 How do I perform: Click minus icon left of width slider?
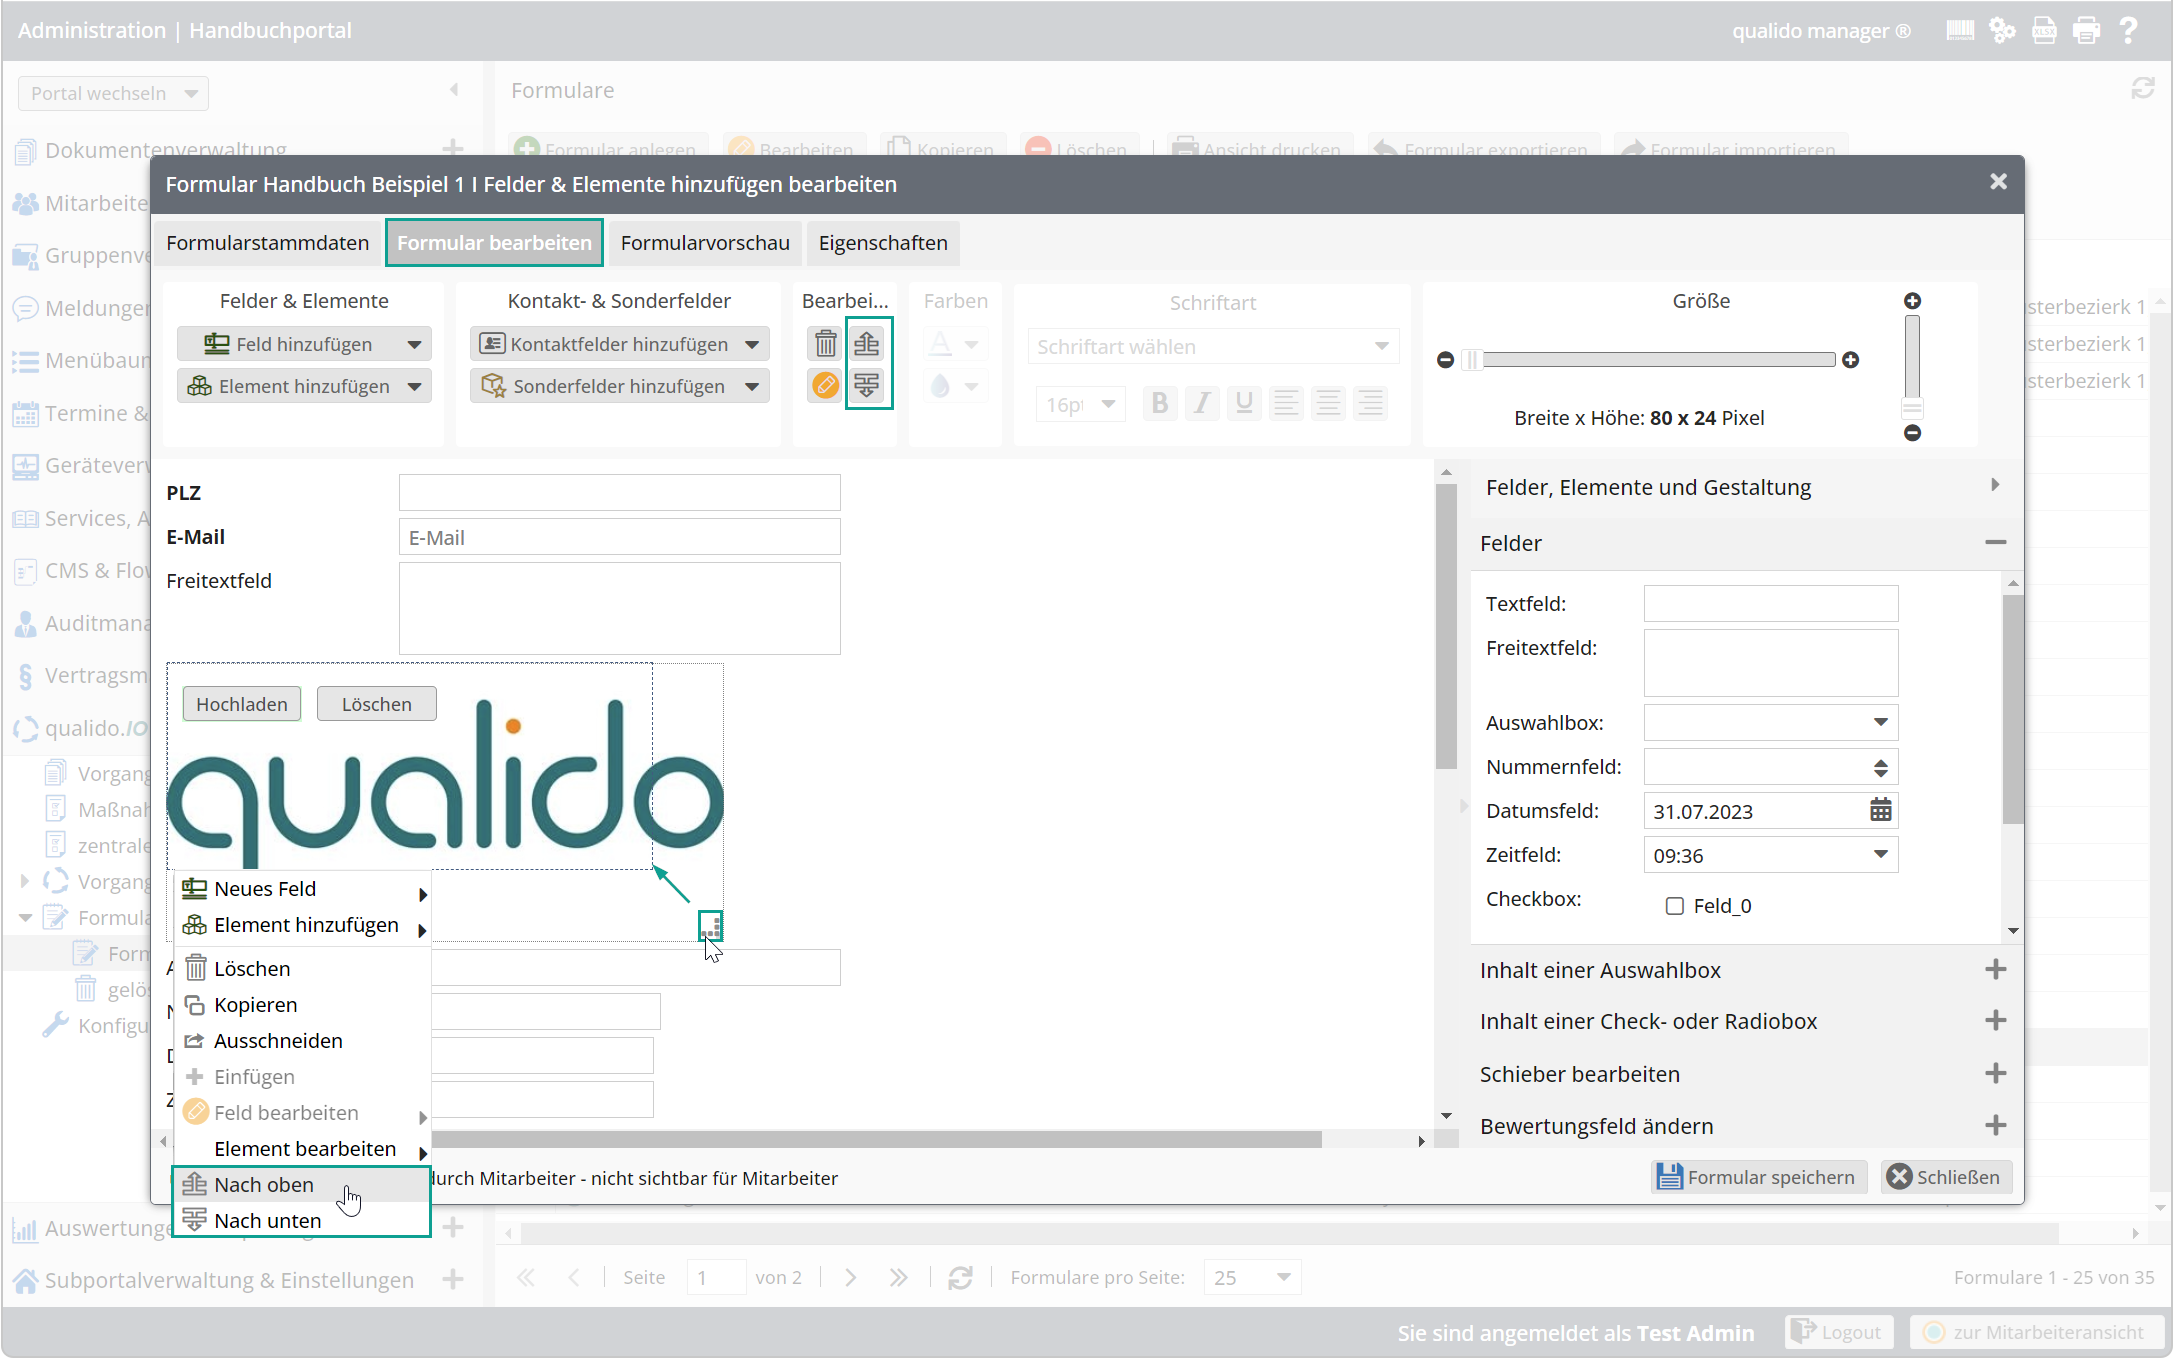1445,360
